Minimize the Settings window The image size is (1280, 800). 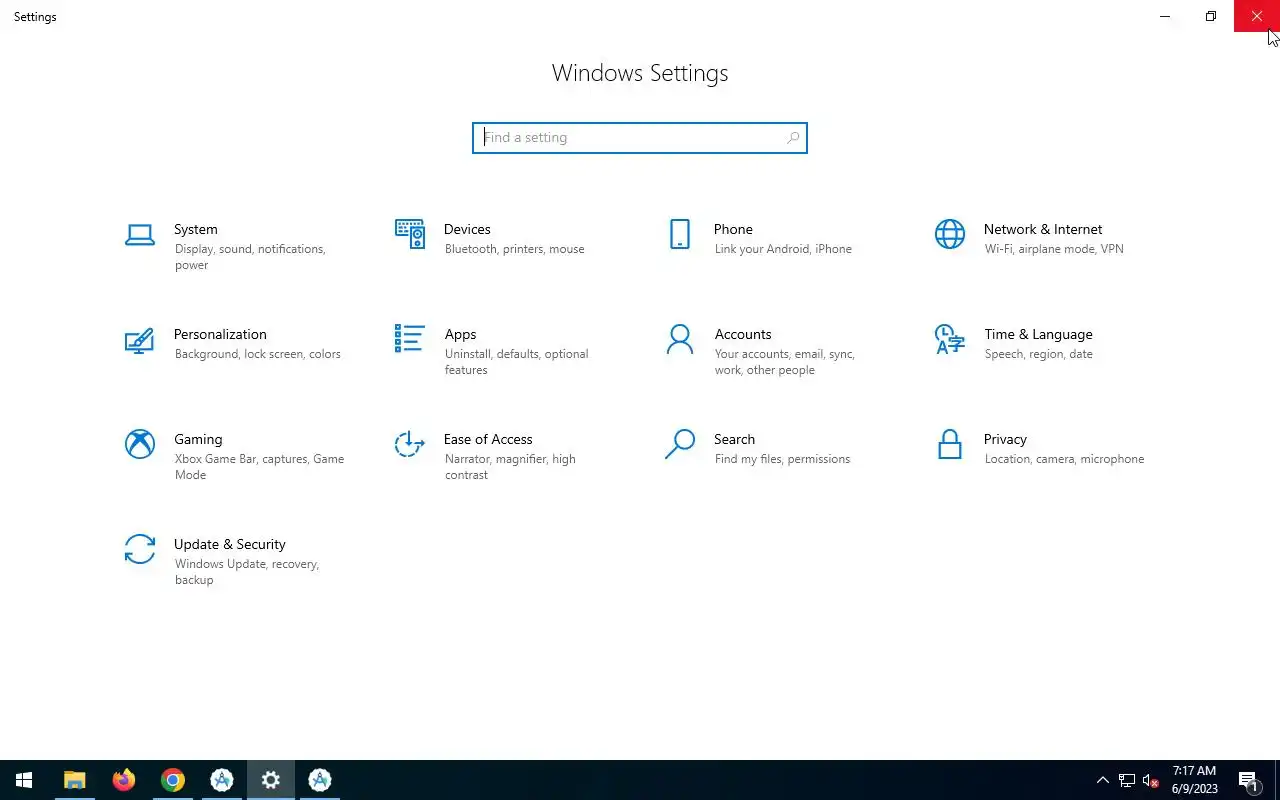click(1165, 16)
